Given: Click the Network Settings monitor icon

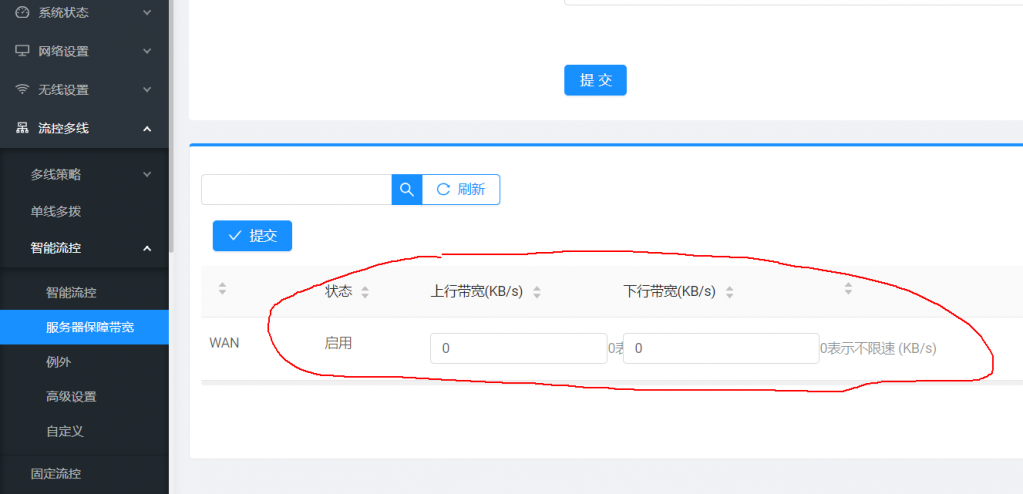Looking at the screenshot, I should click(22, 51).
